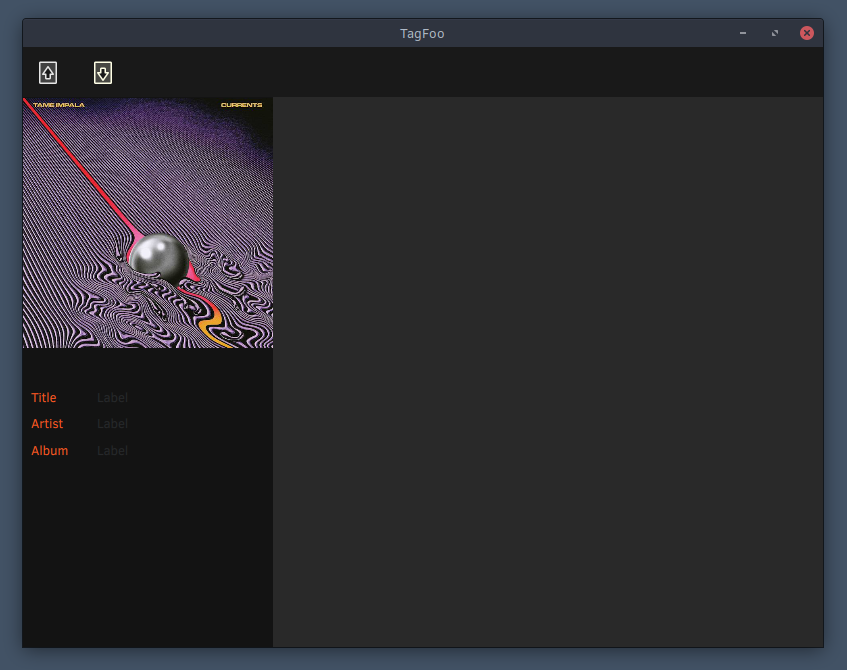Click the upload arrow toolbar icon
Viewport: 847px width, 670px height.
point(48,73)
